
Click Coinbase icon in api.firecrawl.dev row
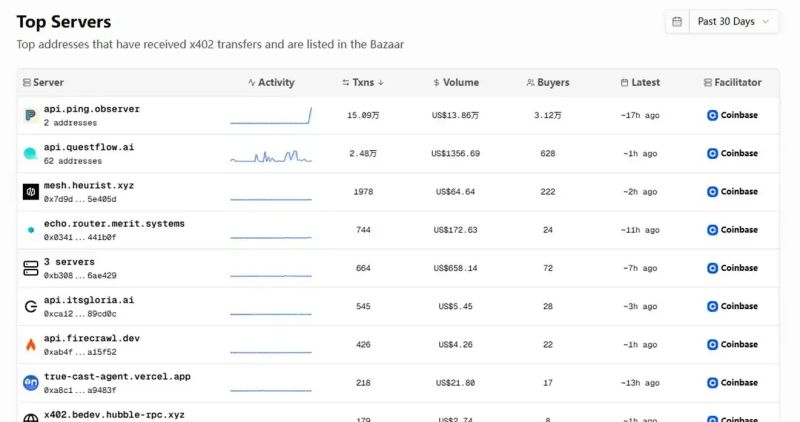click(x=712, y=344)
